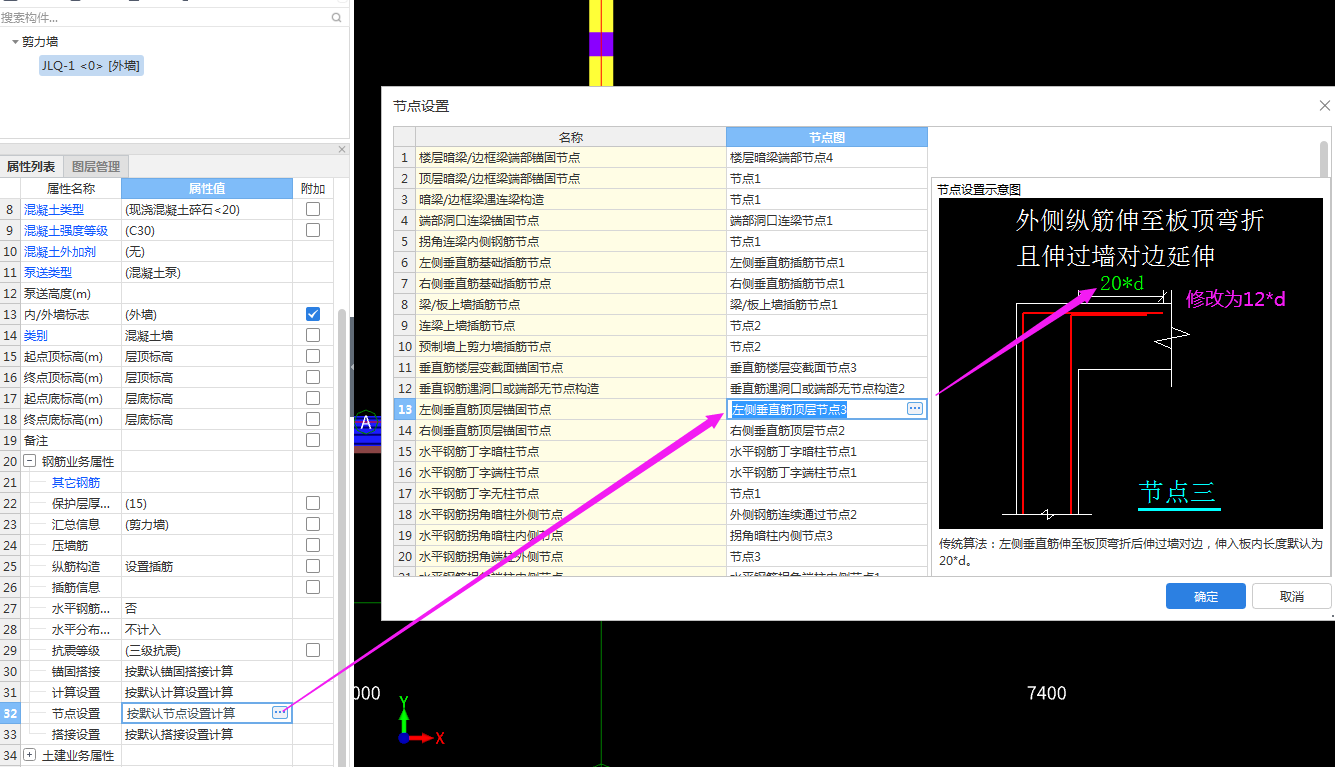The height and width of the screenshot is (767, 1335).
Task: Select row 顶层暗梁/边框梁端部锚固节点
Action: [x=571, y=178]
